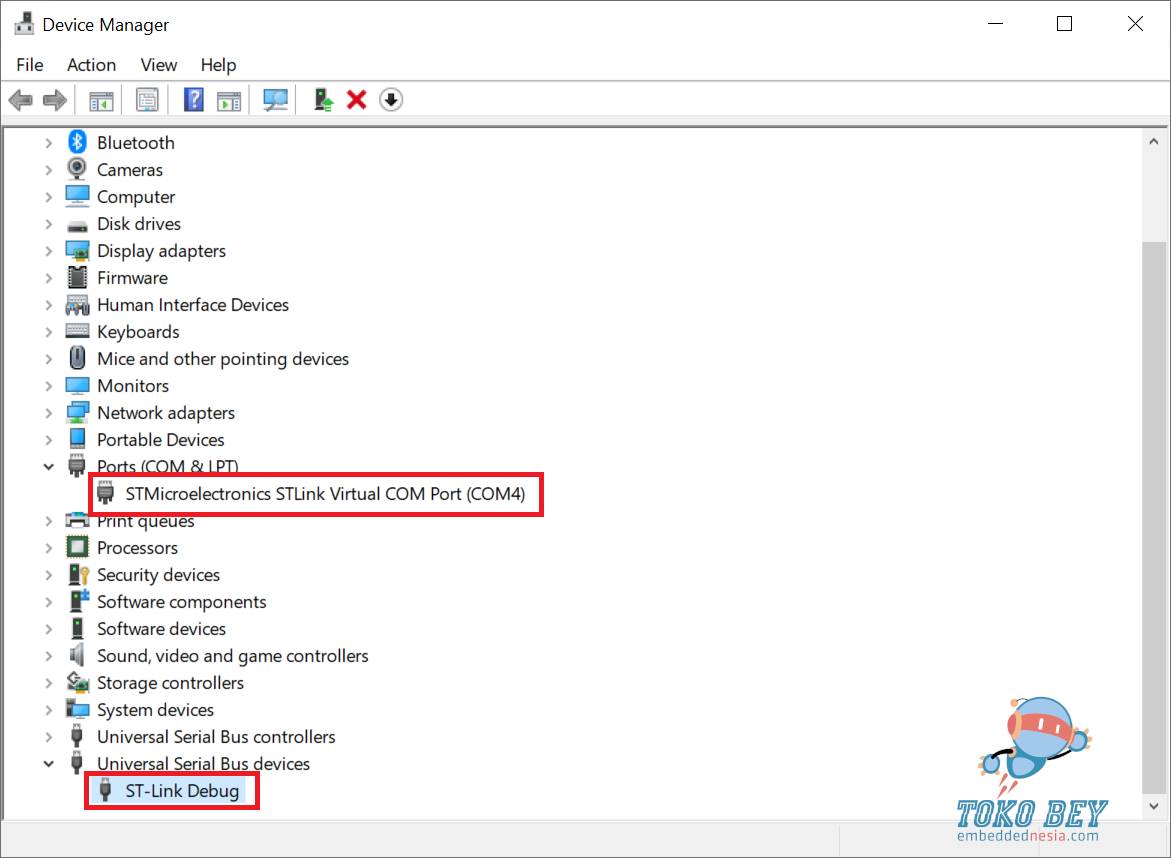Click scrollbar up arrow
Screen dimensions: 1171x858
[x=1154, y=141]
